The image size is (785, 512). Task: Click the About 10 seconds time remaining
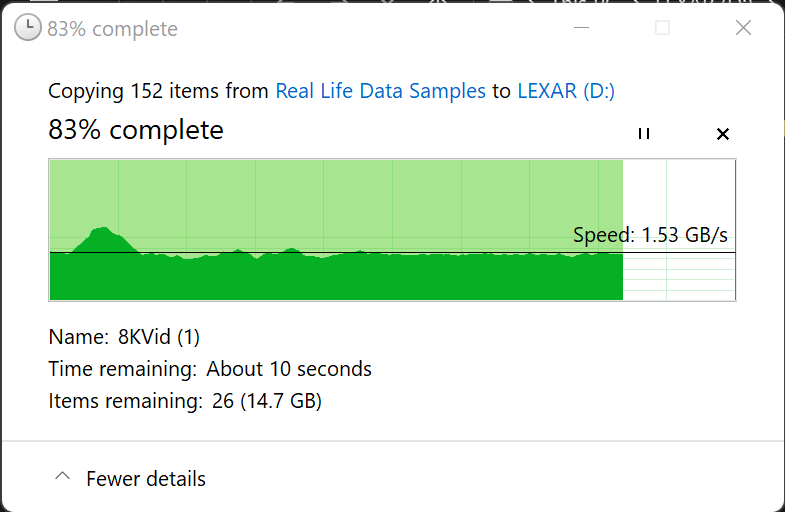(x=289, y=369)
